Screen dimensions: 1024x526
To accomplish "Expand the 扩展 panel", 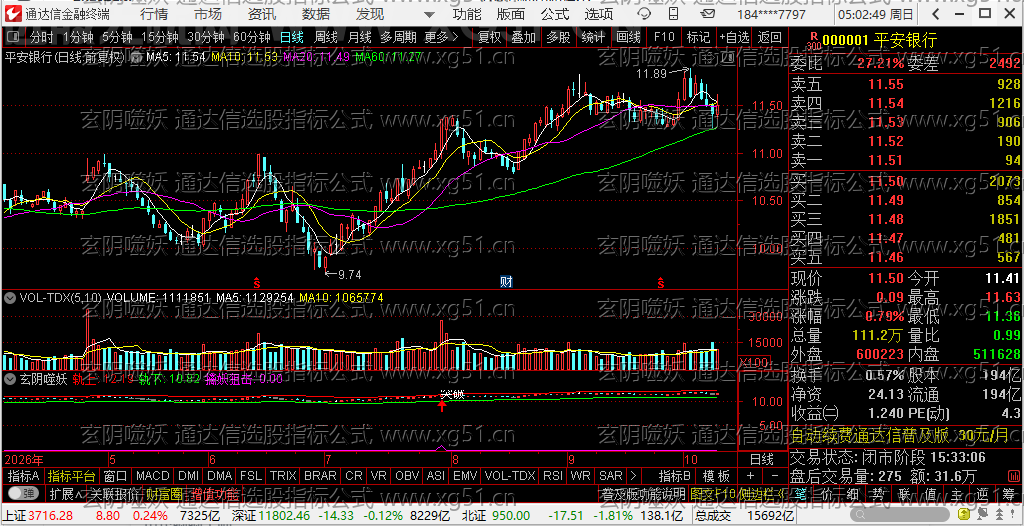I will click(x=65, y=493).
